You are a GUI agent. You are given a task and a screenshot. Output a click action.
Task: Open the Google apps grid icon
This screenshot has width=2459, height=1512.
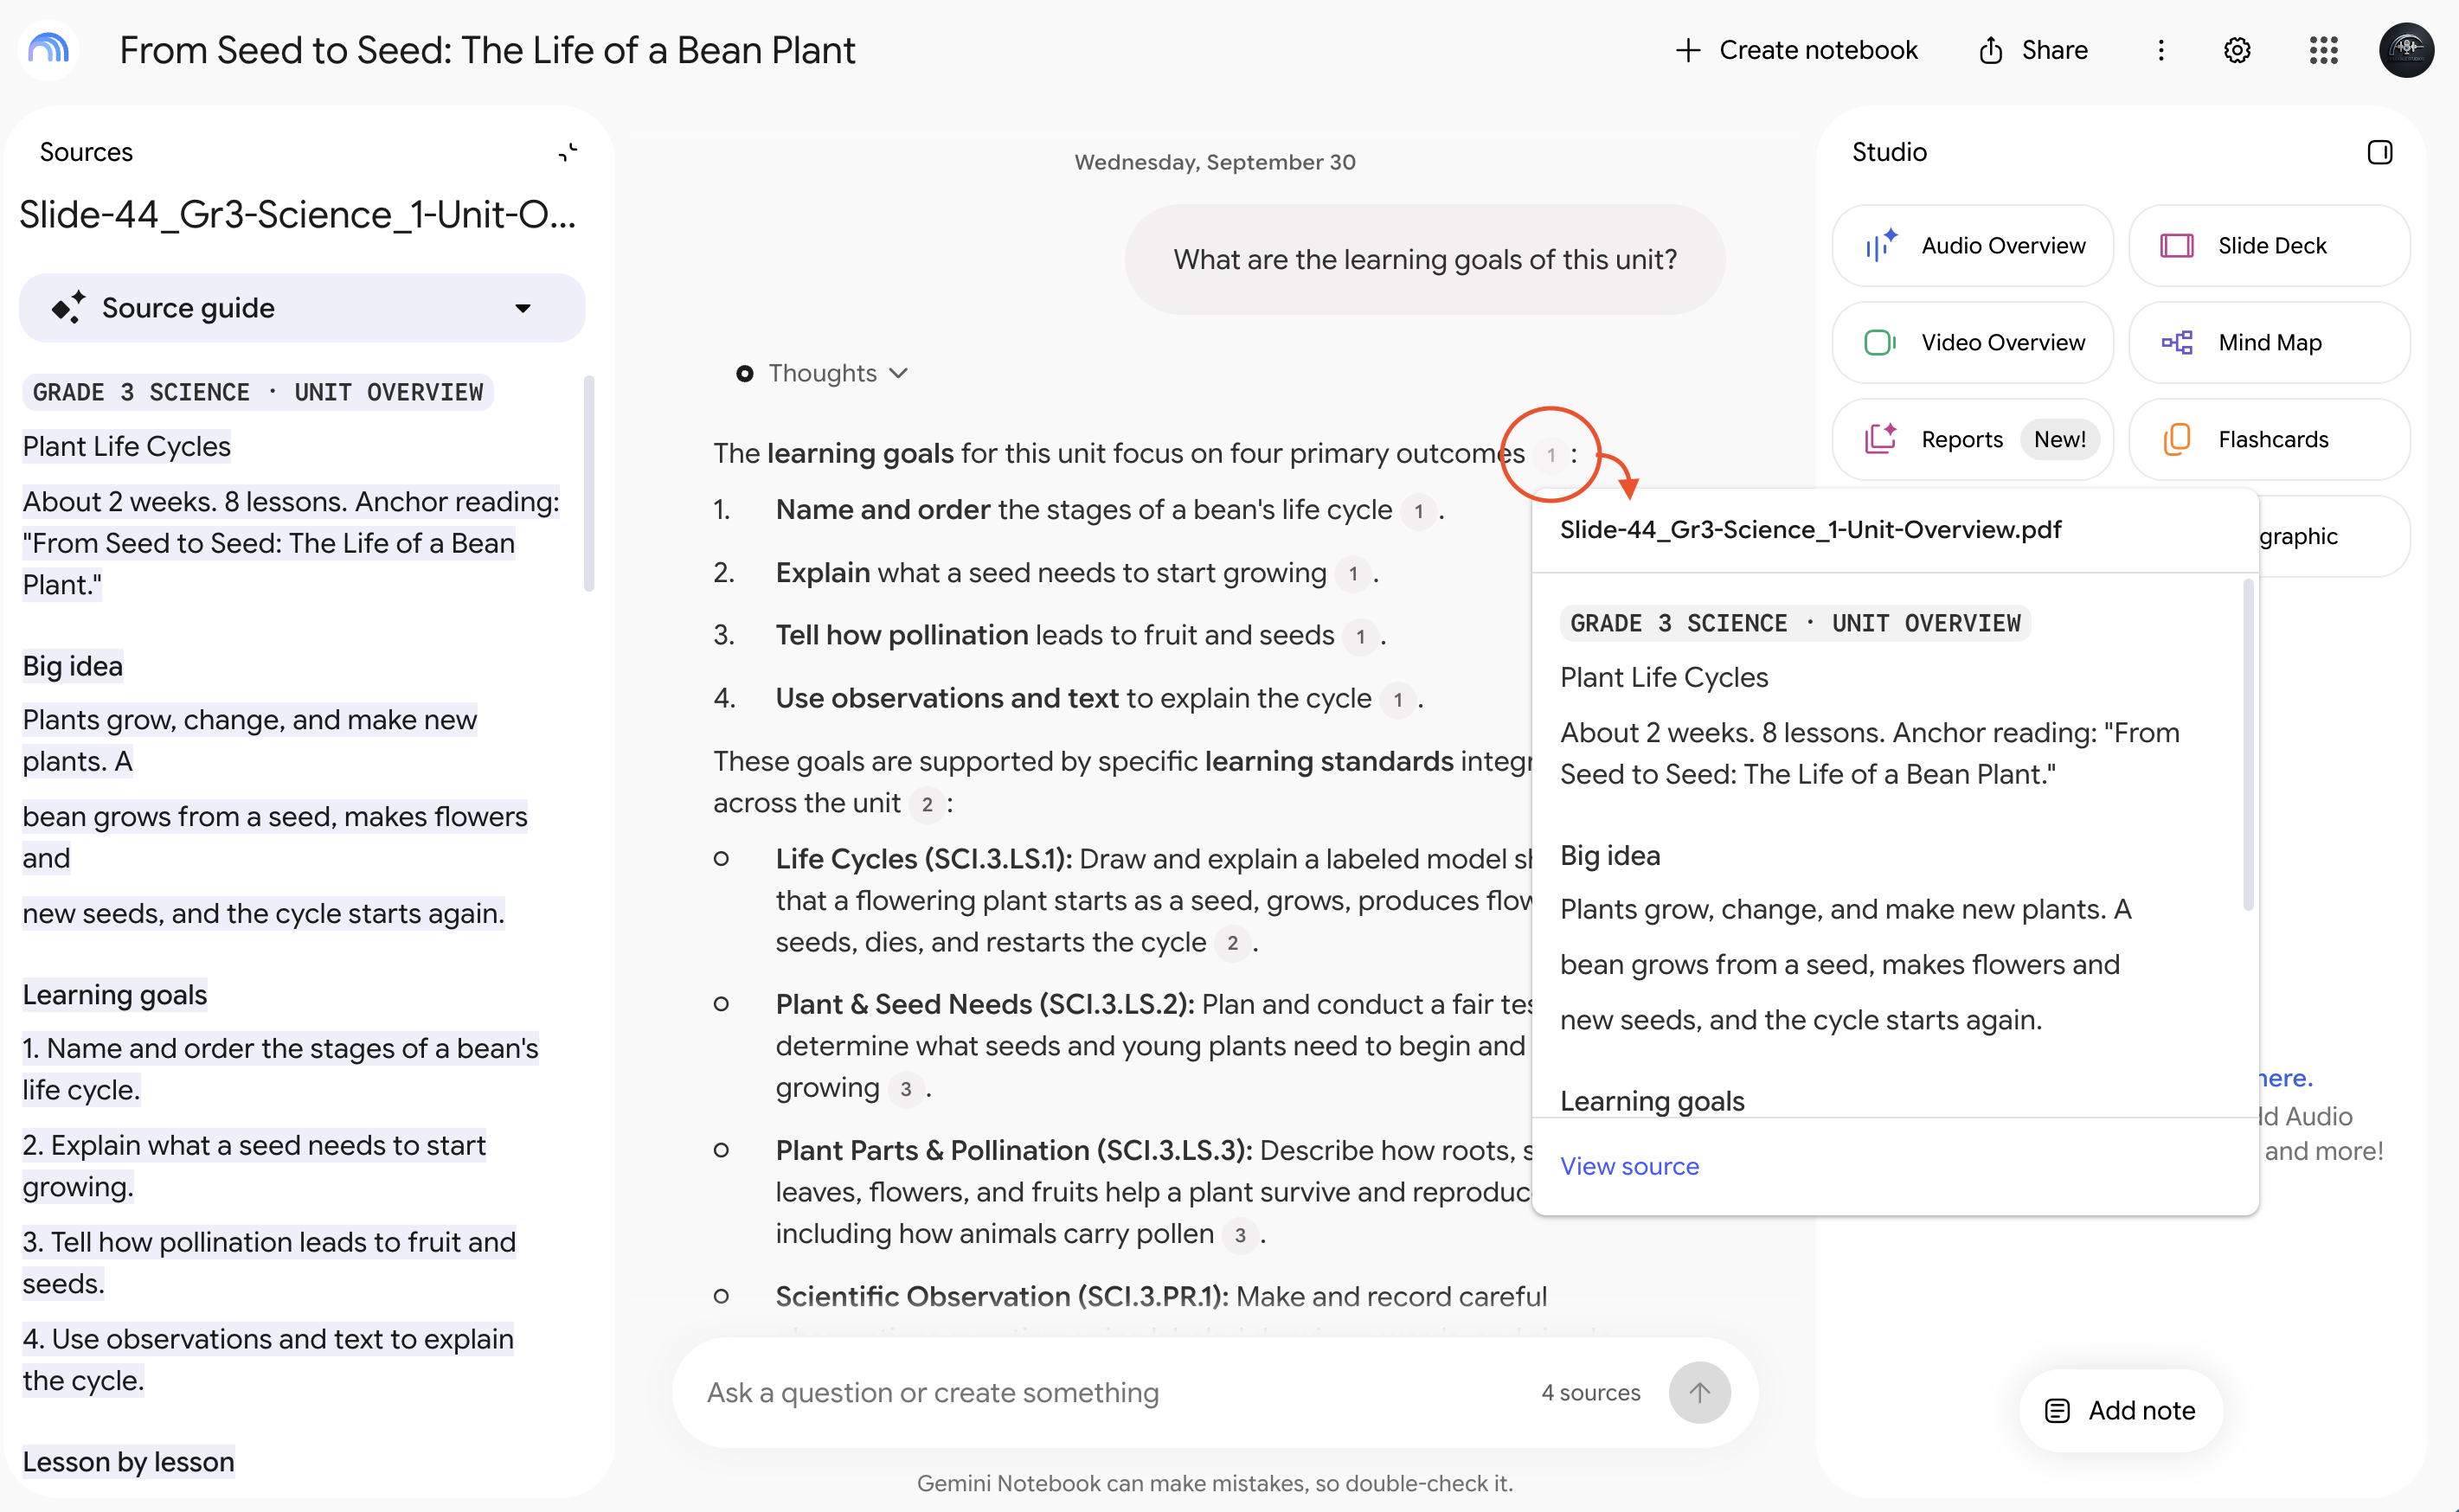[x=2323, y=50]
